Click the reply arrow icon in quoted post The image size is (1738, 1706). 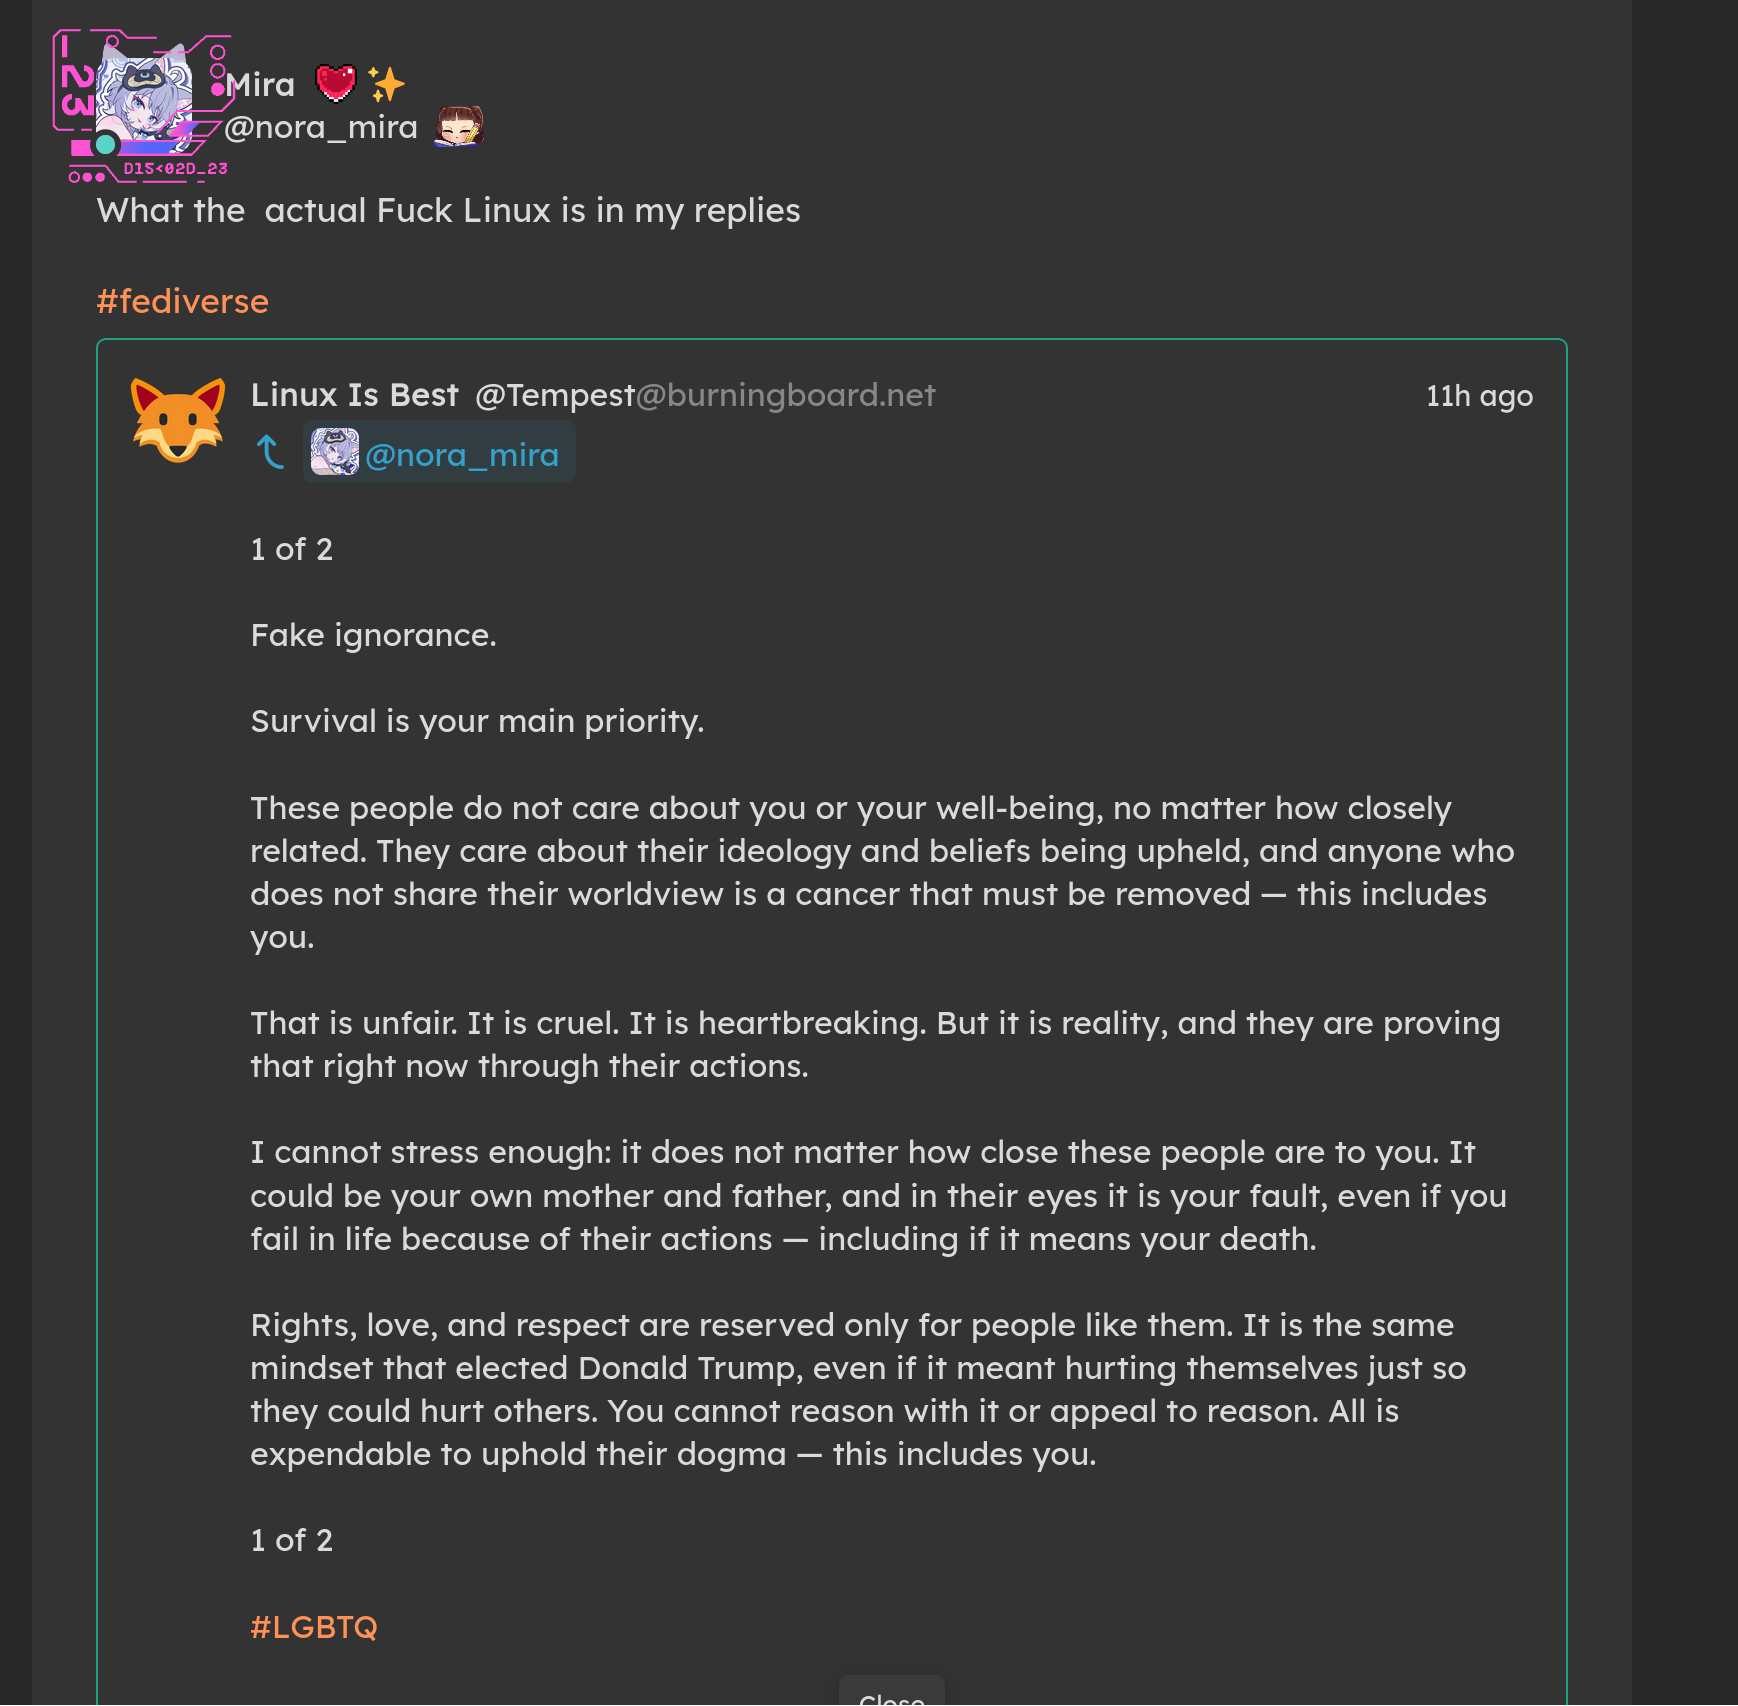tap(270, 452)
